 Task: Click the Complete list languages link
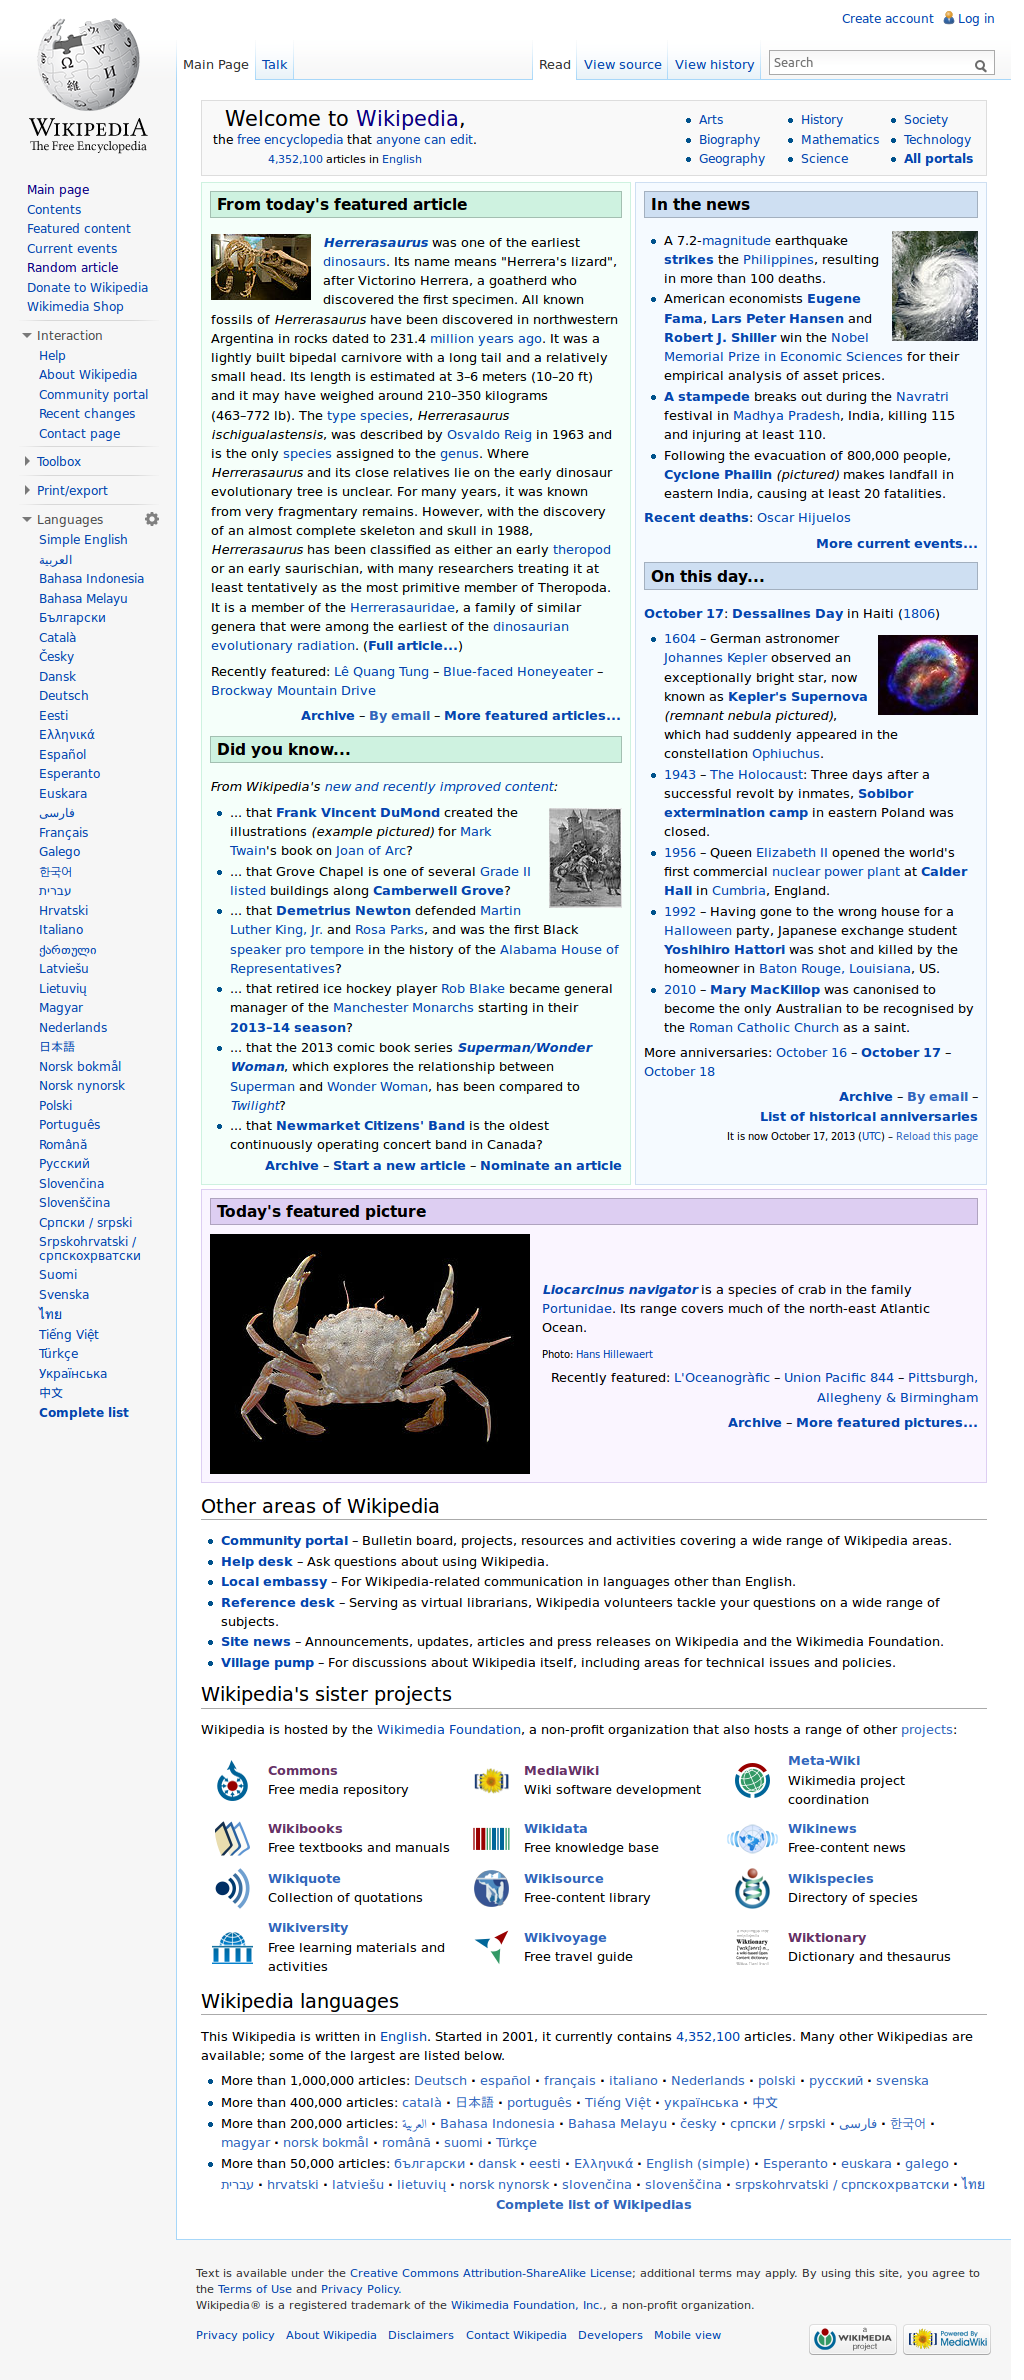pos(84,1413)
